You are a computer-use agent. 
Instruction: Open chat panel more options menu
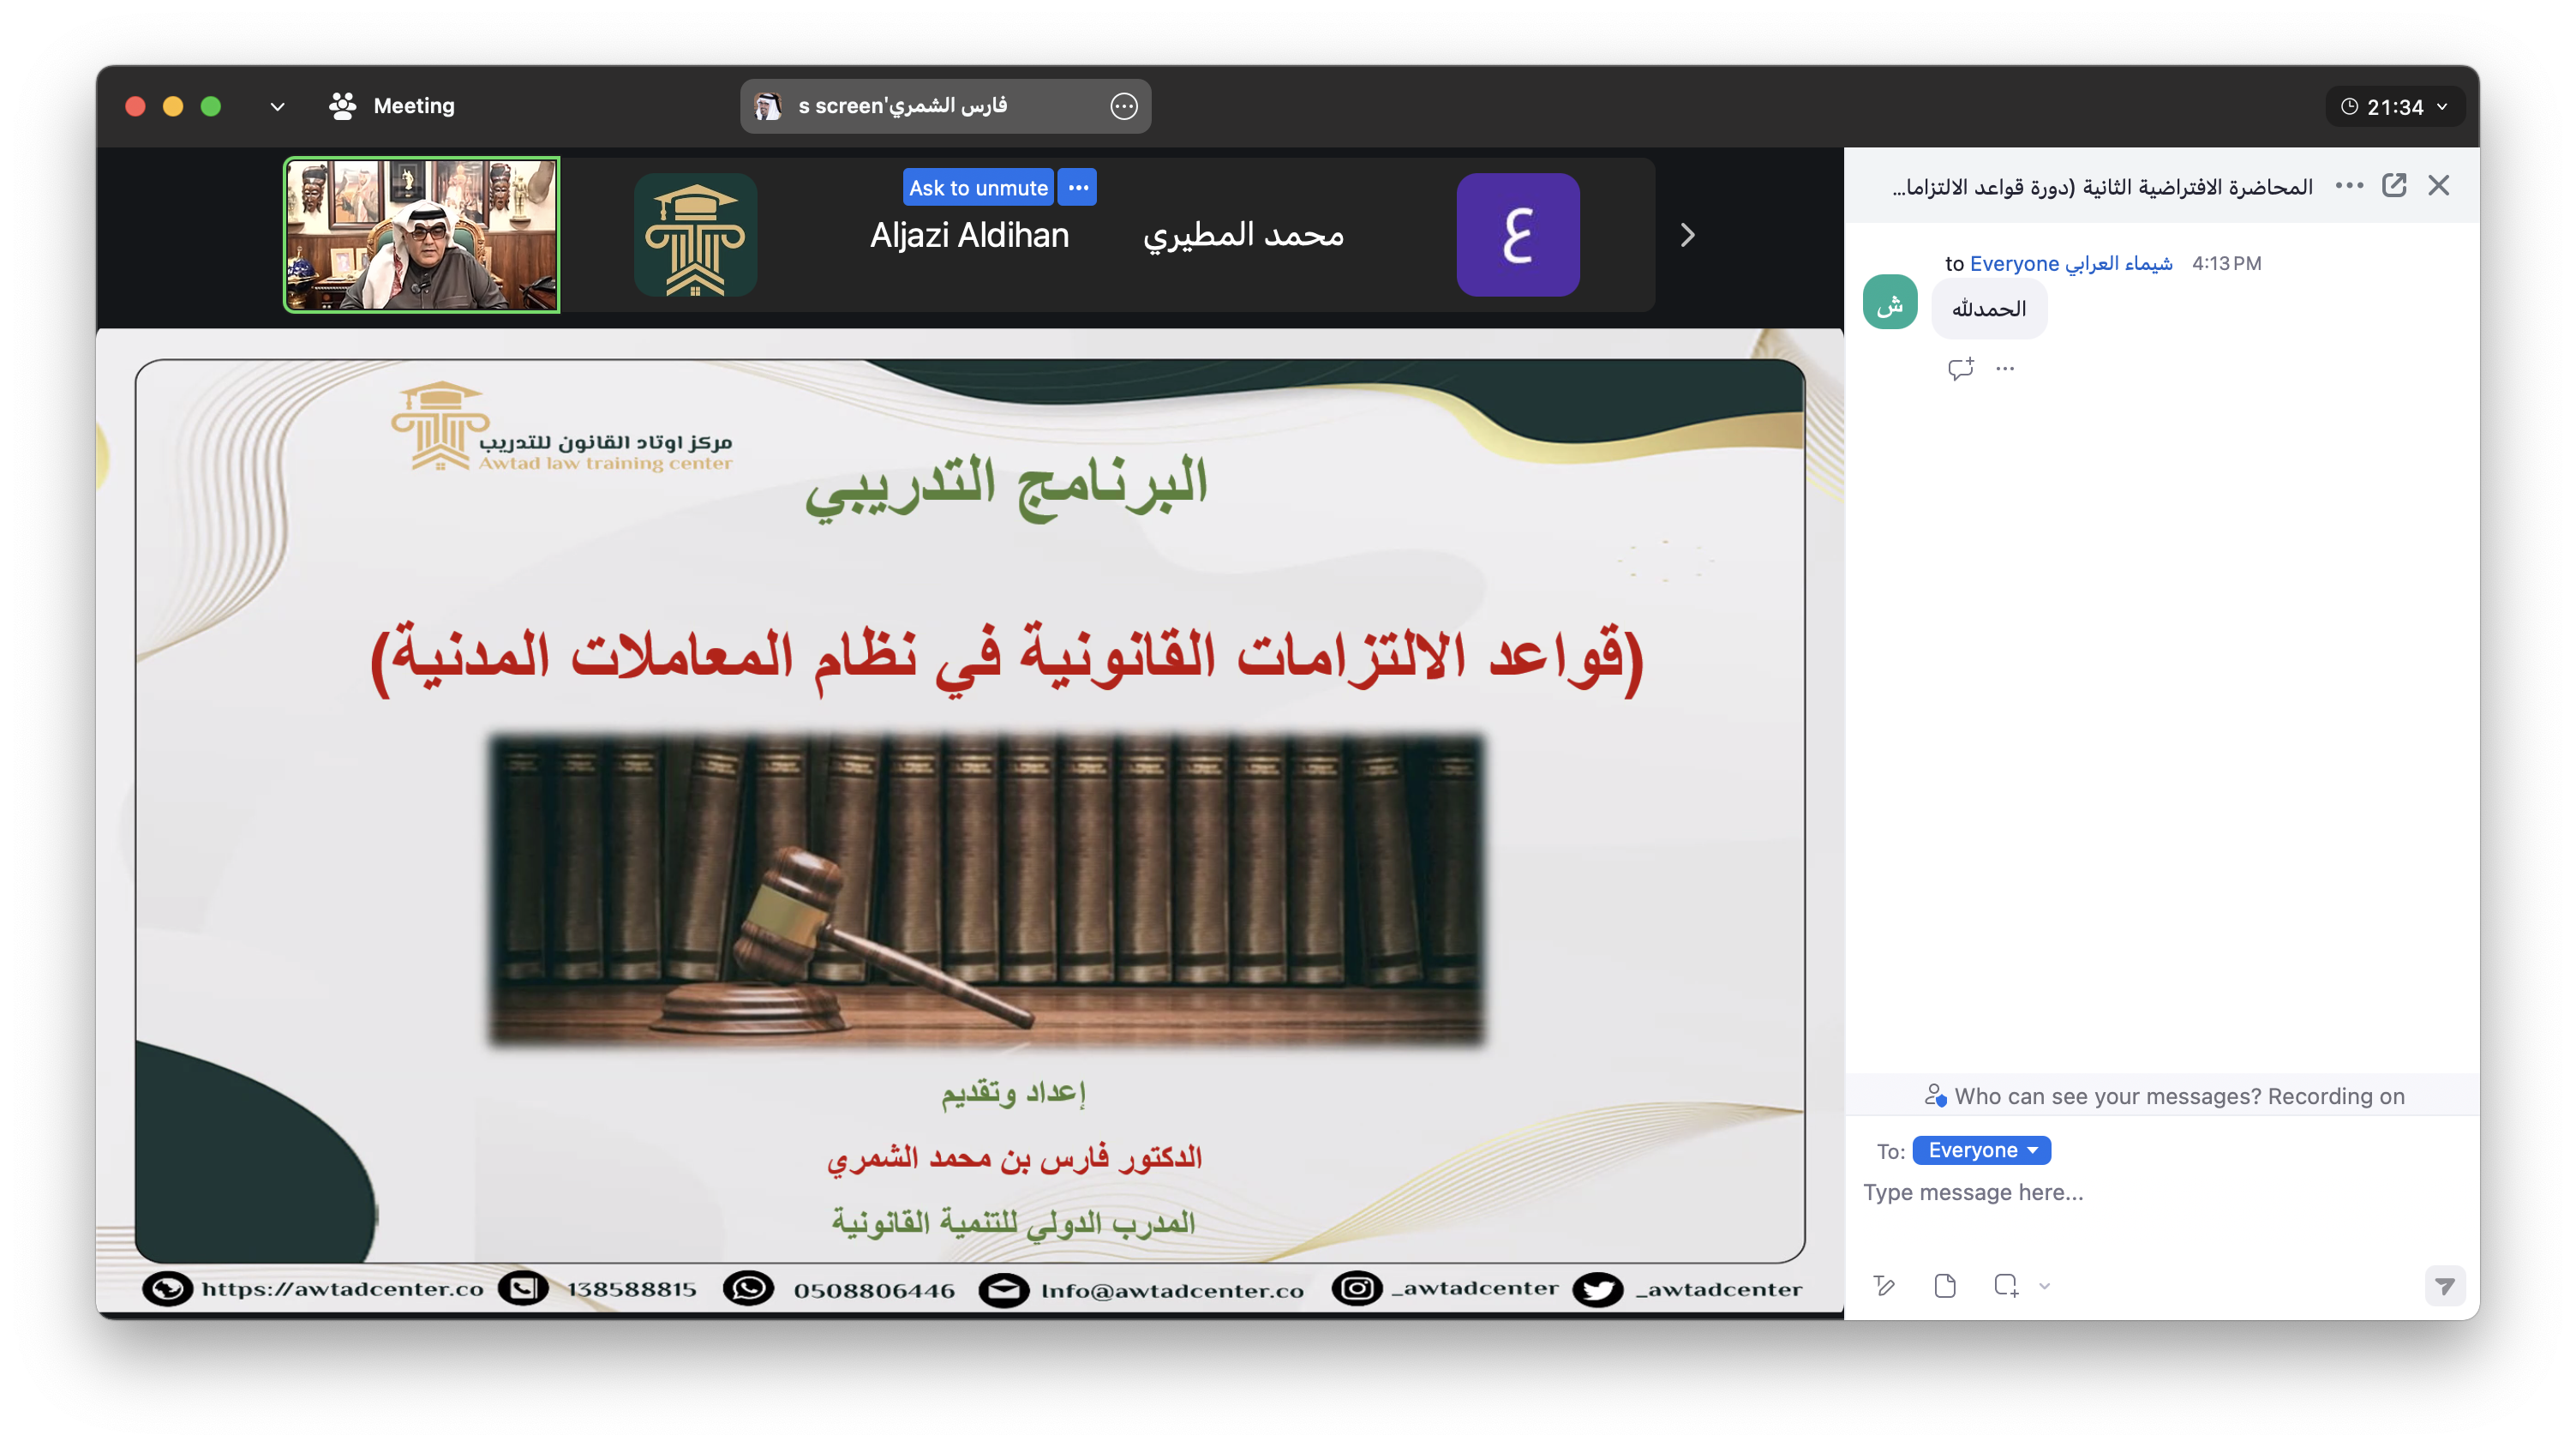click(x=2349, y=185)
